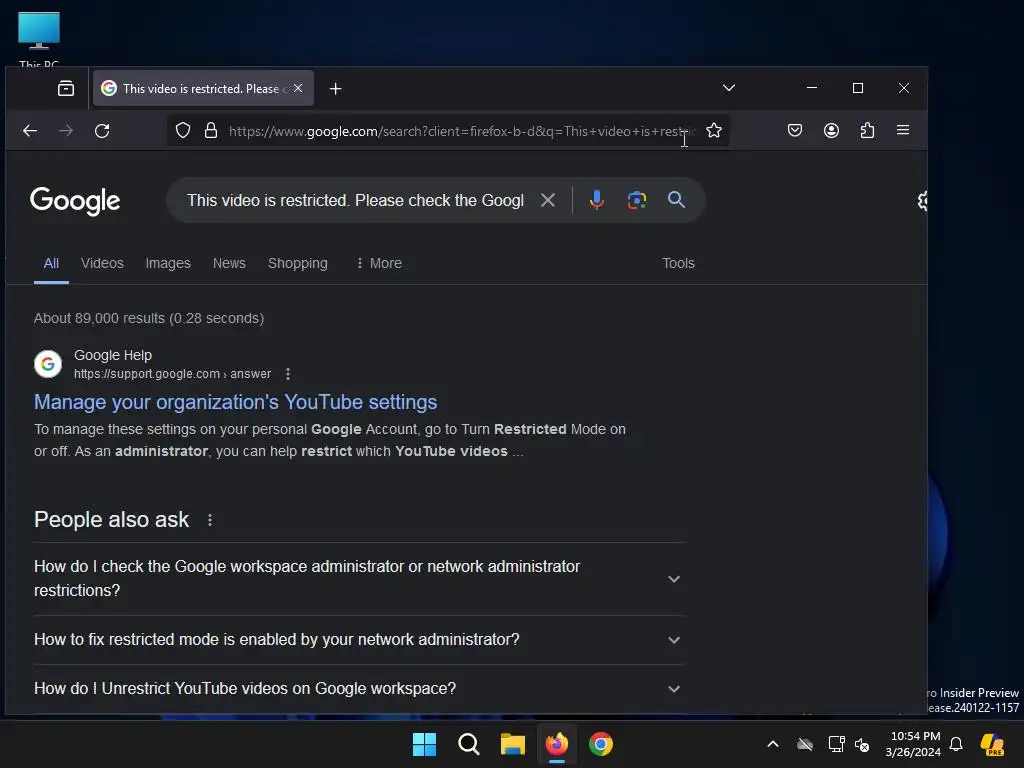The image size is (1024, 768).
Task: Start Google voice search microphone
Action: [x=596, y=200]
